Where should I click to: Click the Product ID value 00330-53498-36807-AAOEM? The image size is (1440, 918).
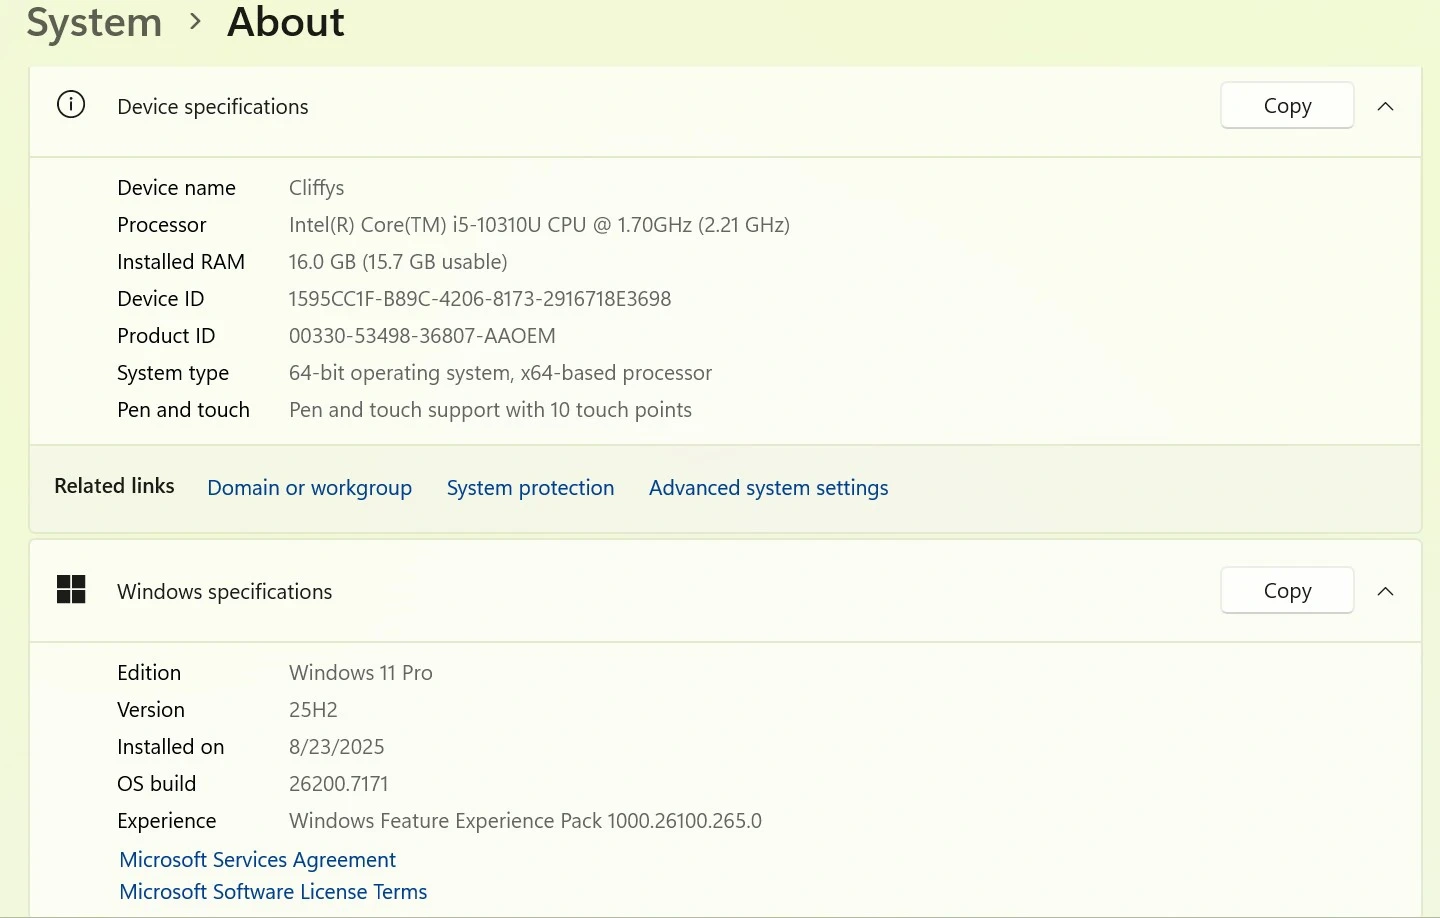tap(422, 336)
